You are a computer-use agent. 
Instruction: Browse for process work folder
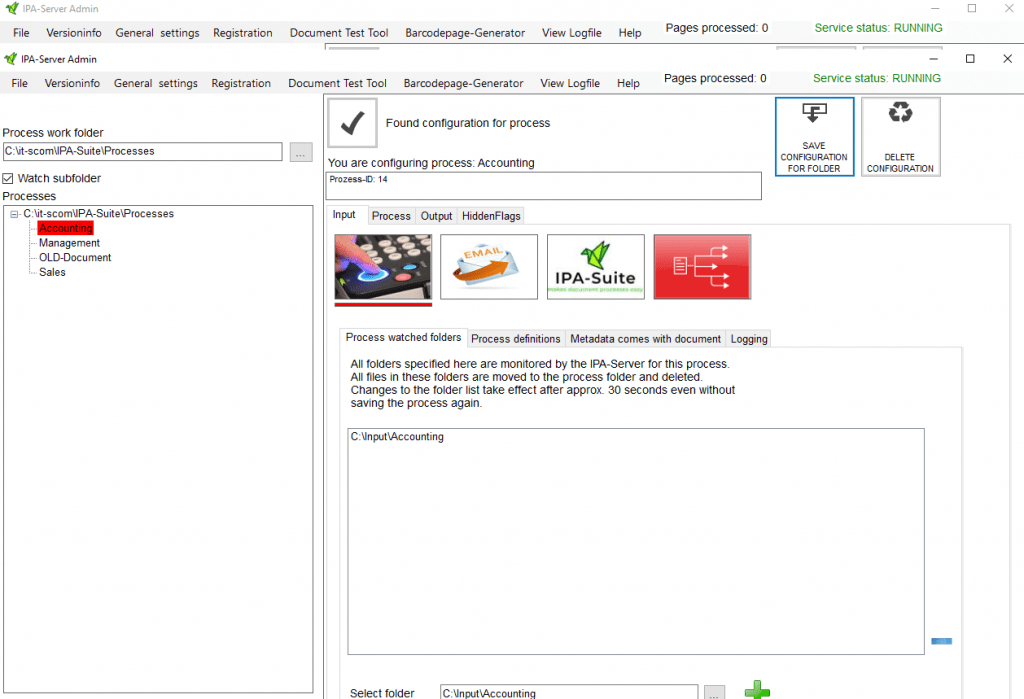click(x=301, y=152)
